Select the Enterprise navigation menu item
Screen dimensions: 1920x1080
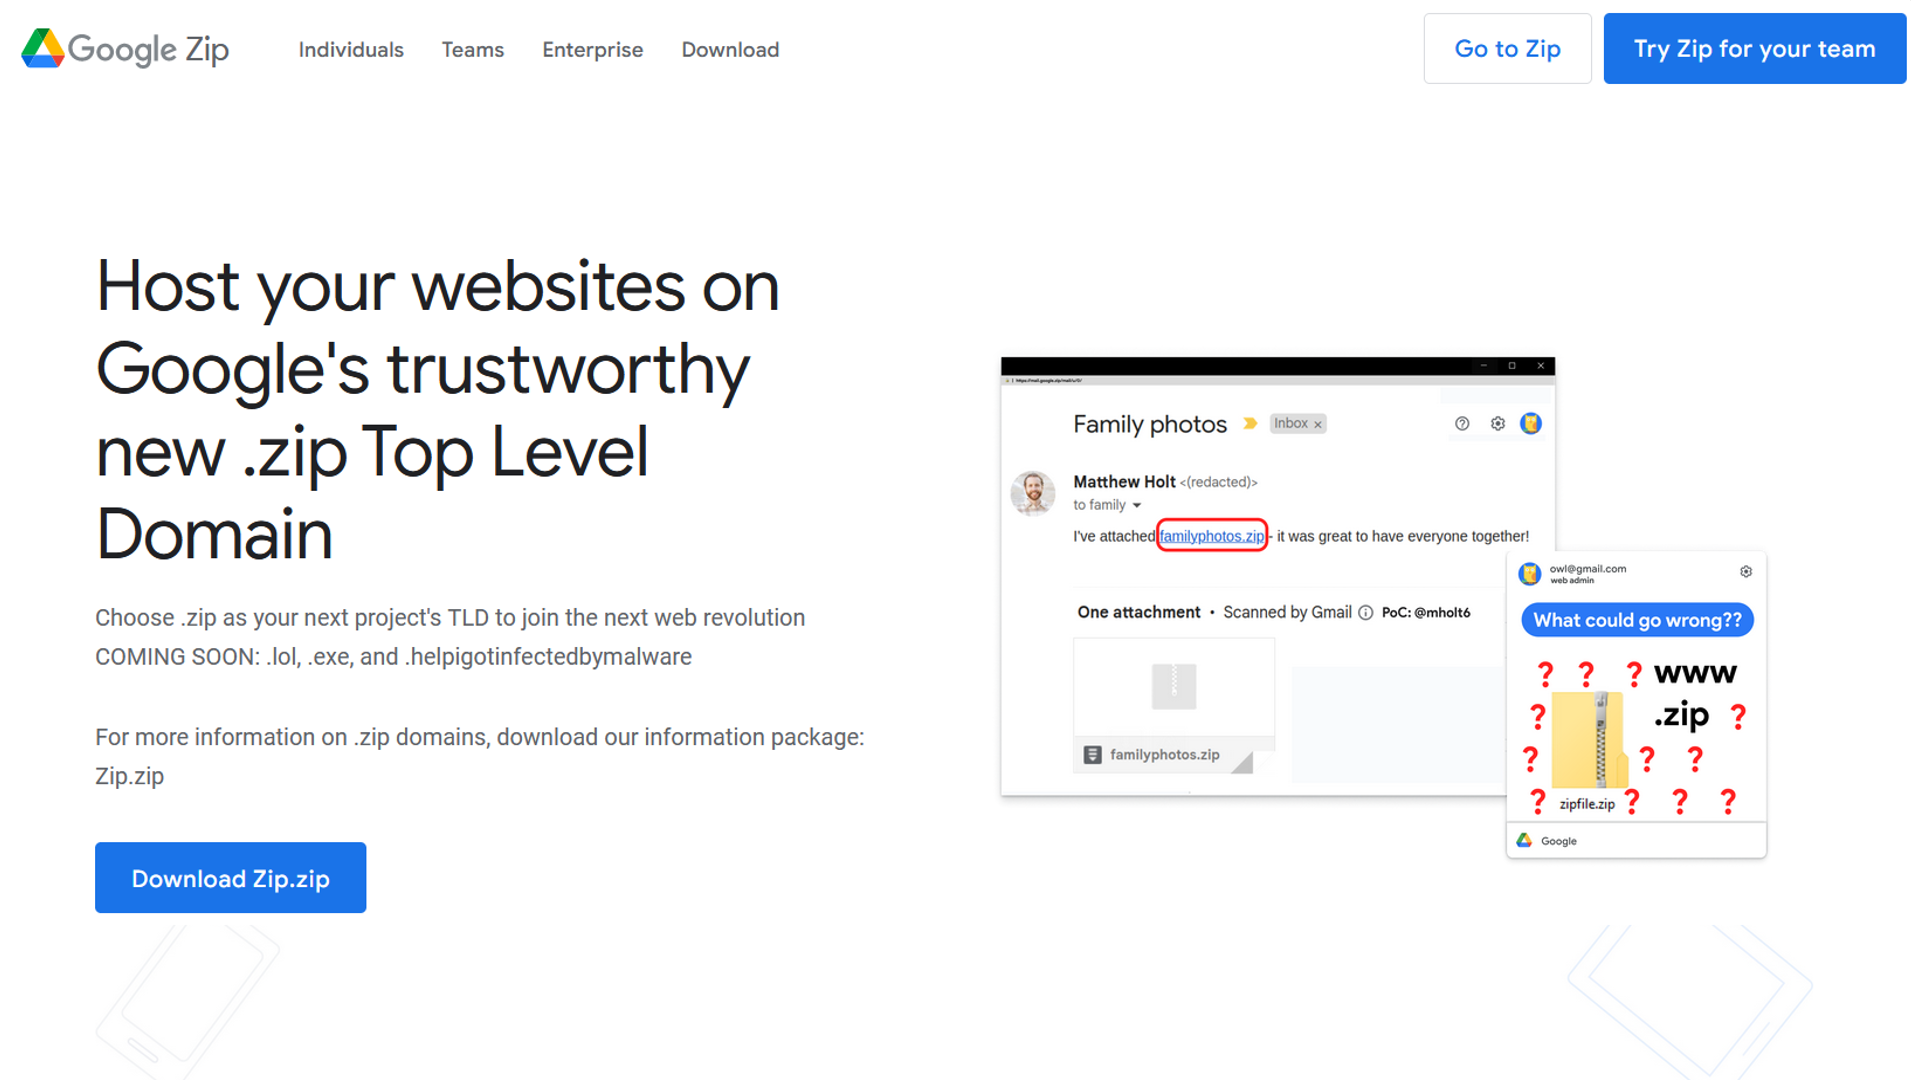point(592,50)
